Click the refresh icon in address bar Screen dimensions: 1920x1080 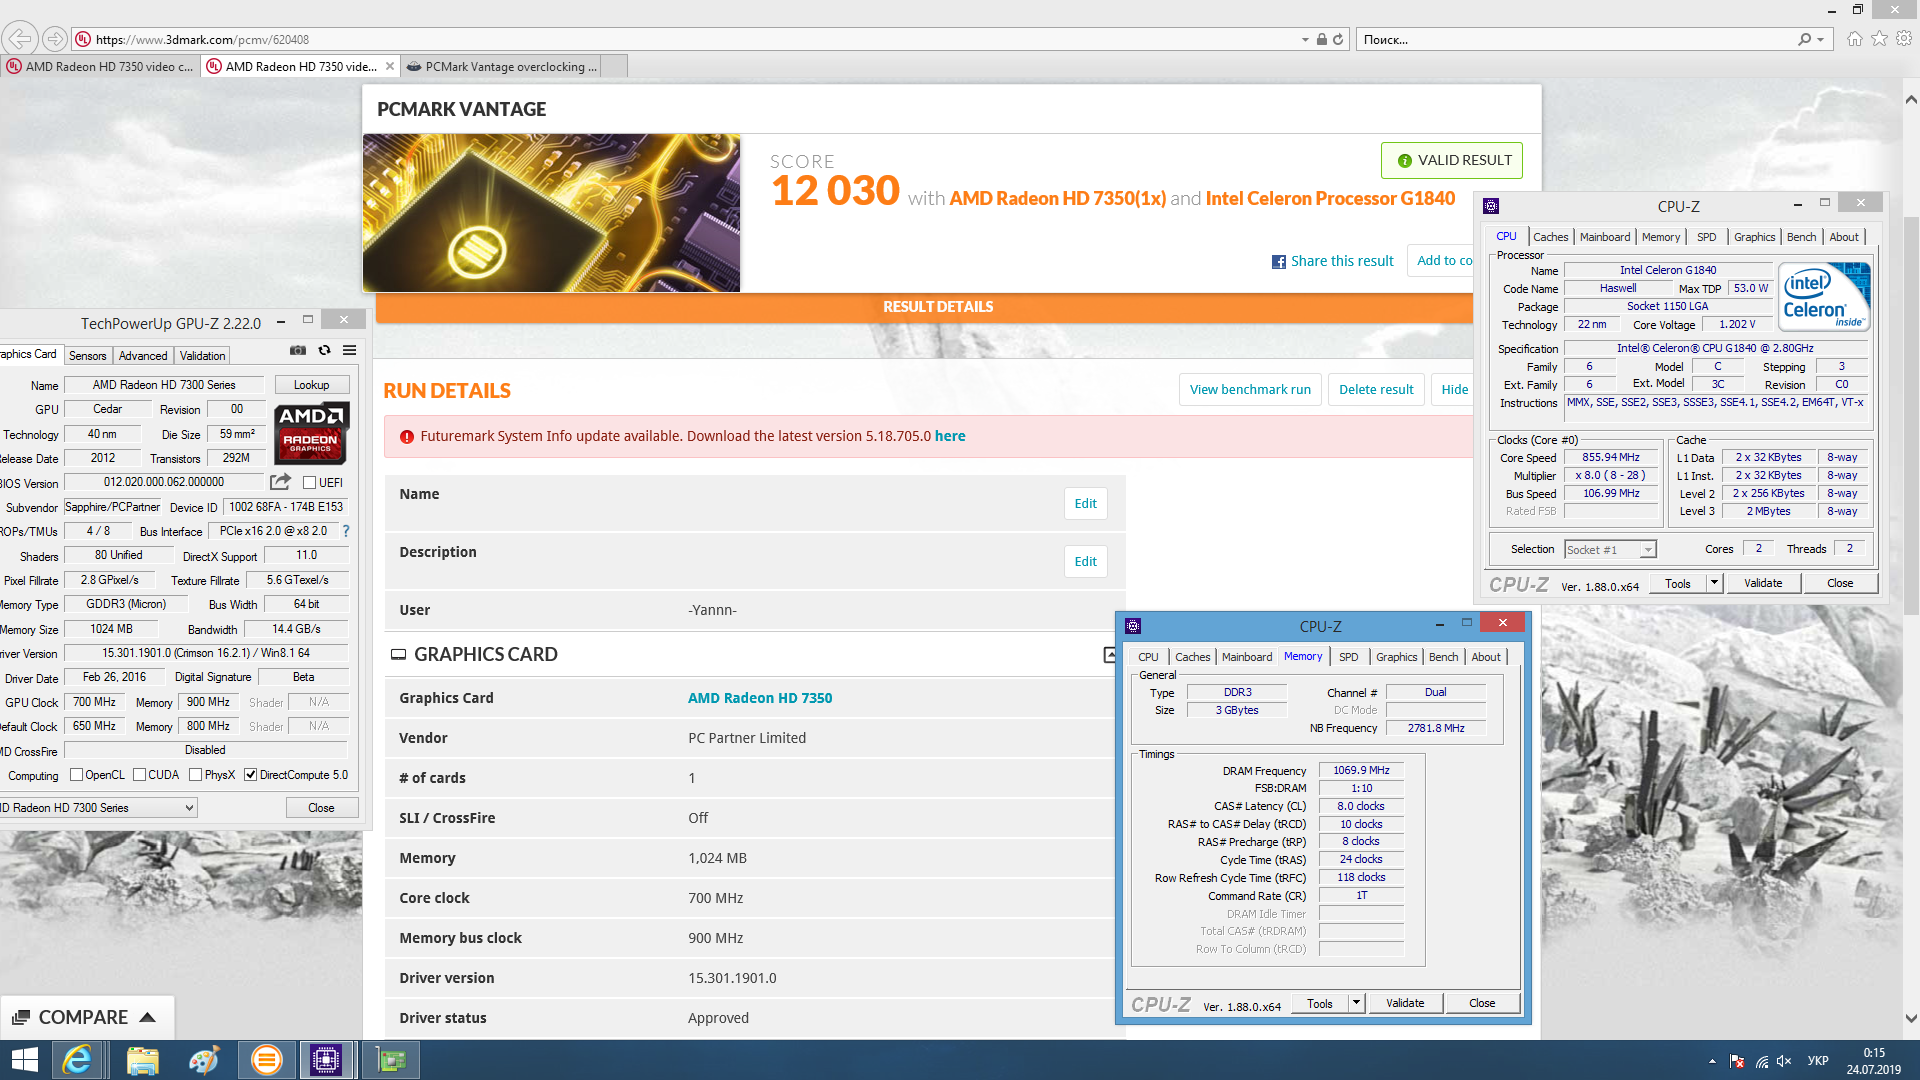pyautogui.click(x=1338, y=39)
